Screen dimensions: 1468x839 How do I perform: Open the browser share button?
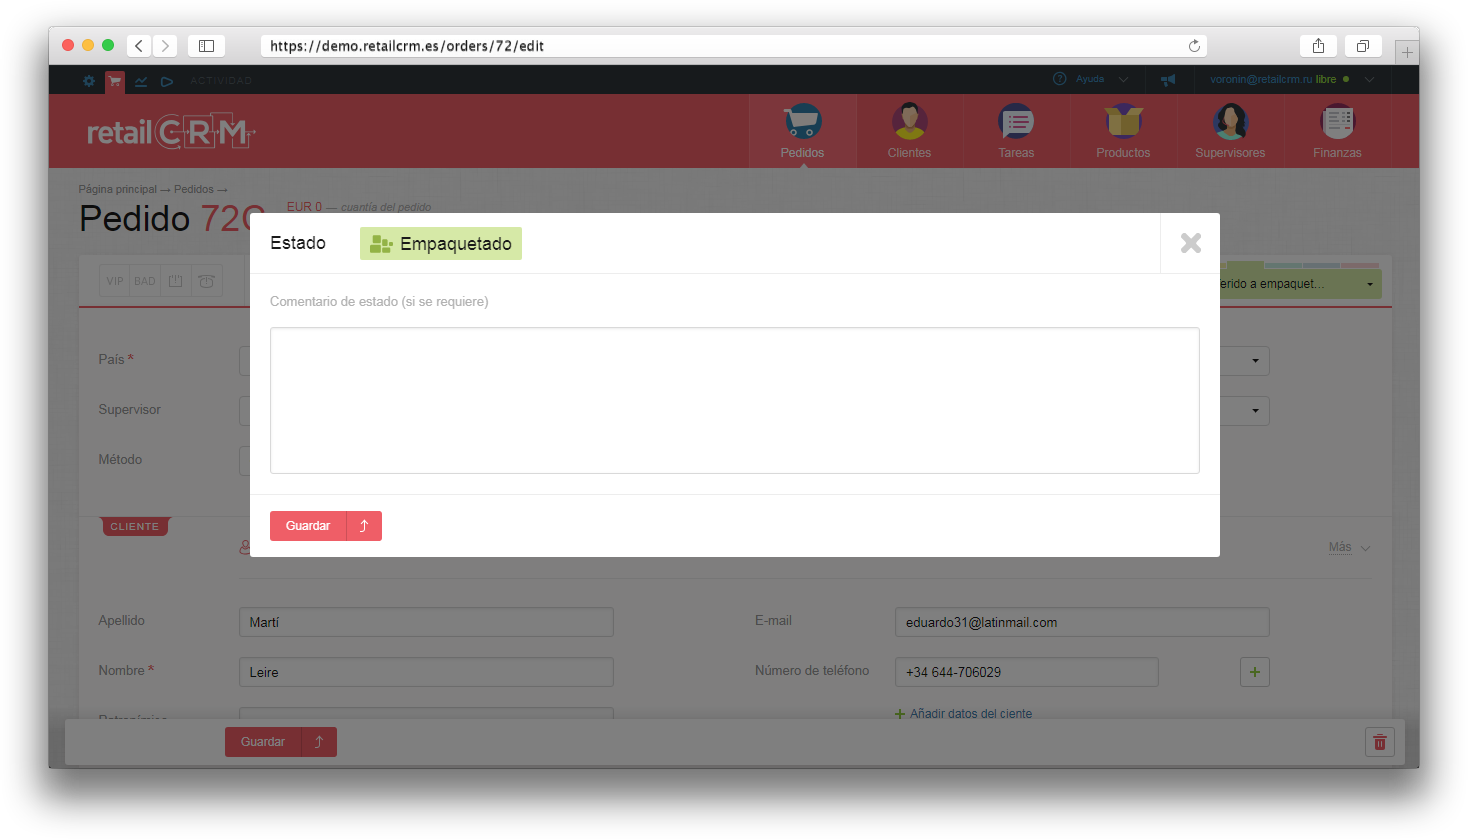[x=1318, y=46]
